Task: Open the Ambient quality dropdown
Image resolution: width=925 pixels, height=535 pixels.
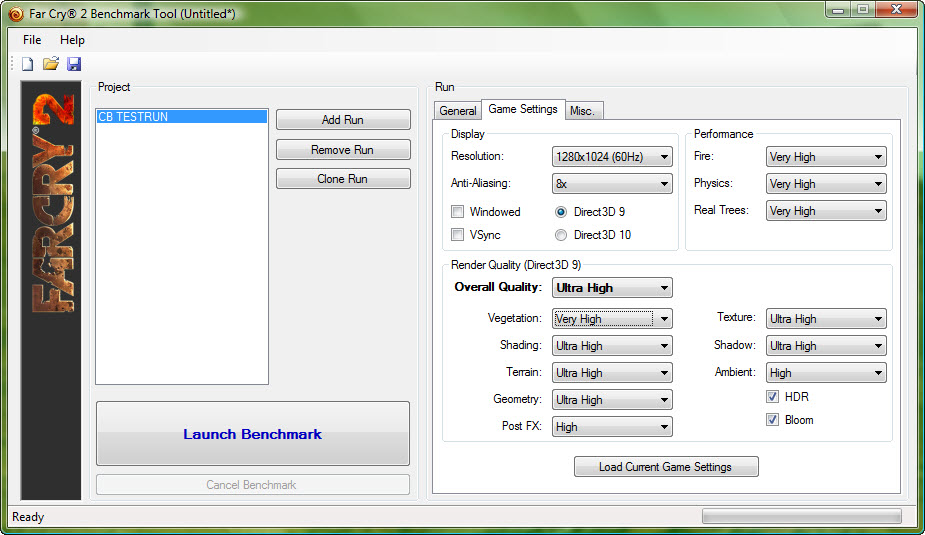Action: [826, 373]
